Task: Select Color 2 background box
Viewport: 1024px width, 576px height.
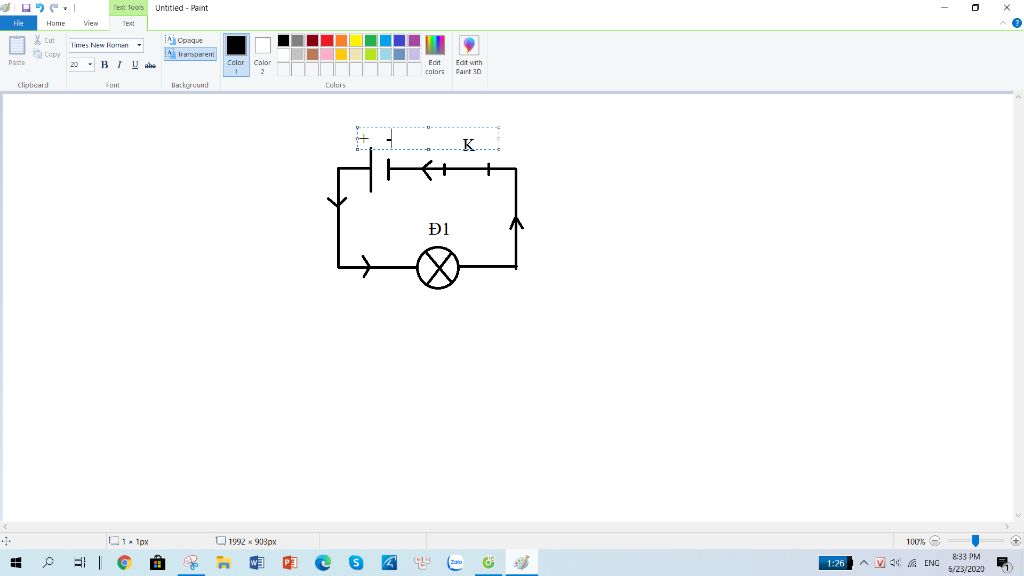Action: click(x=263, y=55)
